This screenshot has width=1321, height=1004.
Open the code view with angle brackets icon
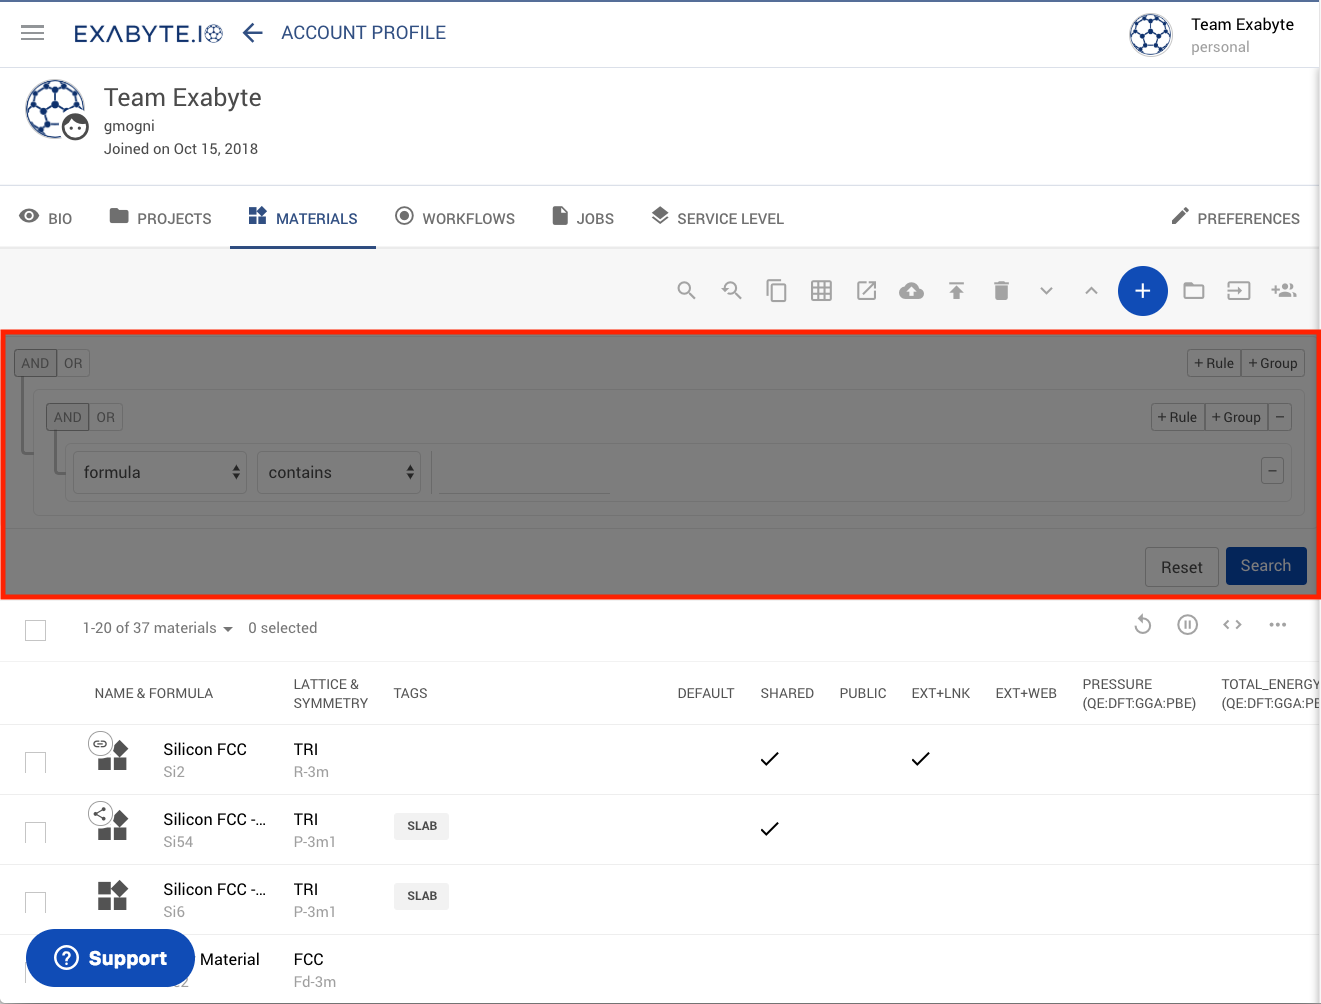[x=1232, y=624]
